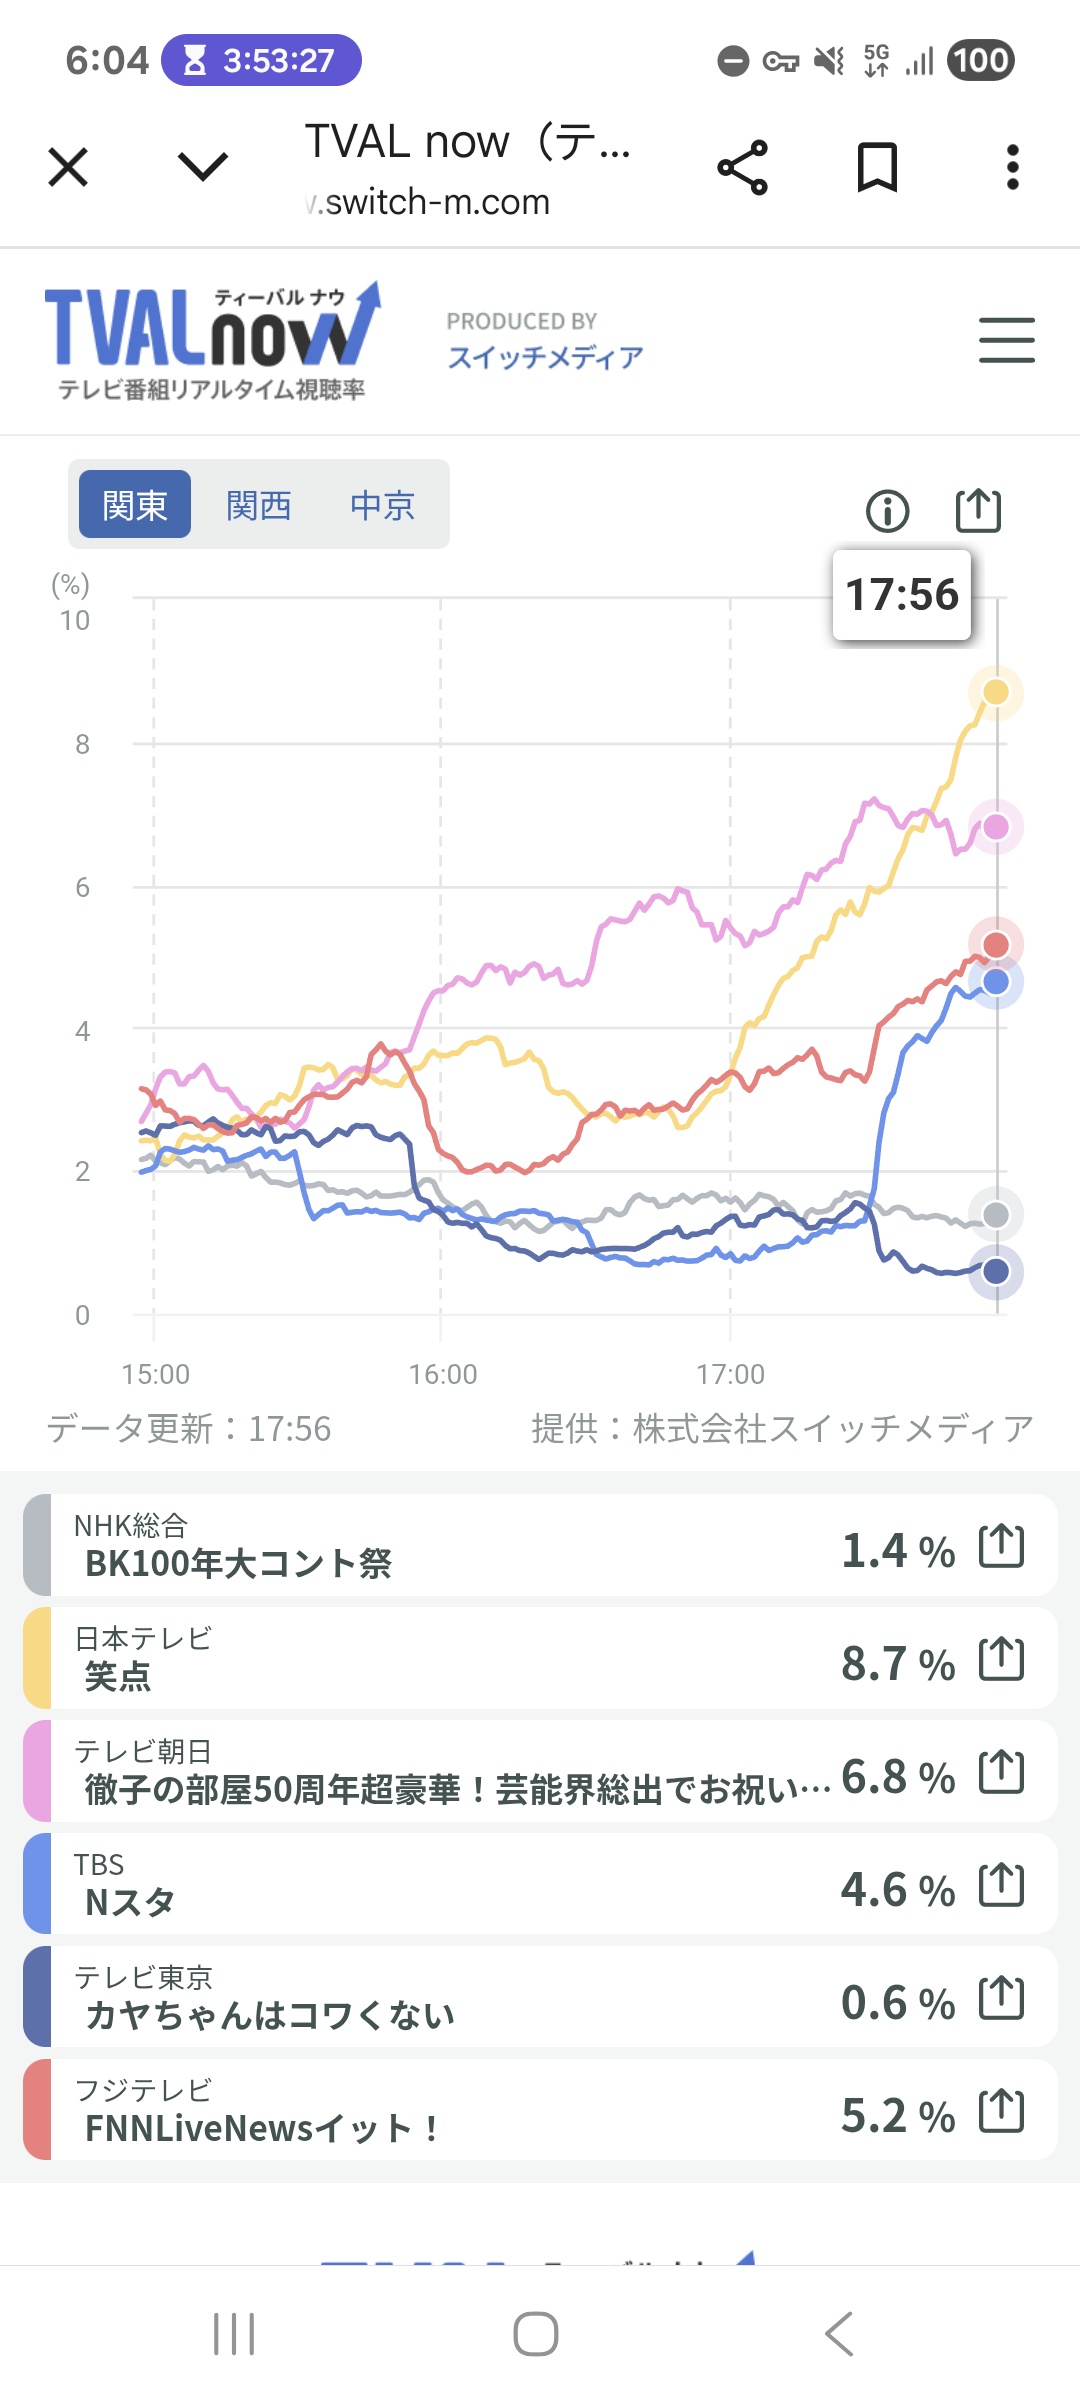The image size is (1080, 2400).
Task: Share the フジテレビ FNNLiveNews rating
Action: pyautogui.click(x=1001, y=2111)
